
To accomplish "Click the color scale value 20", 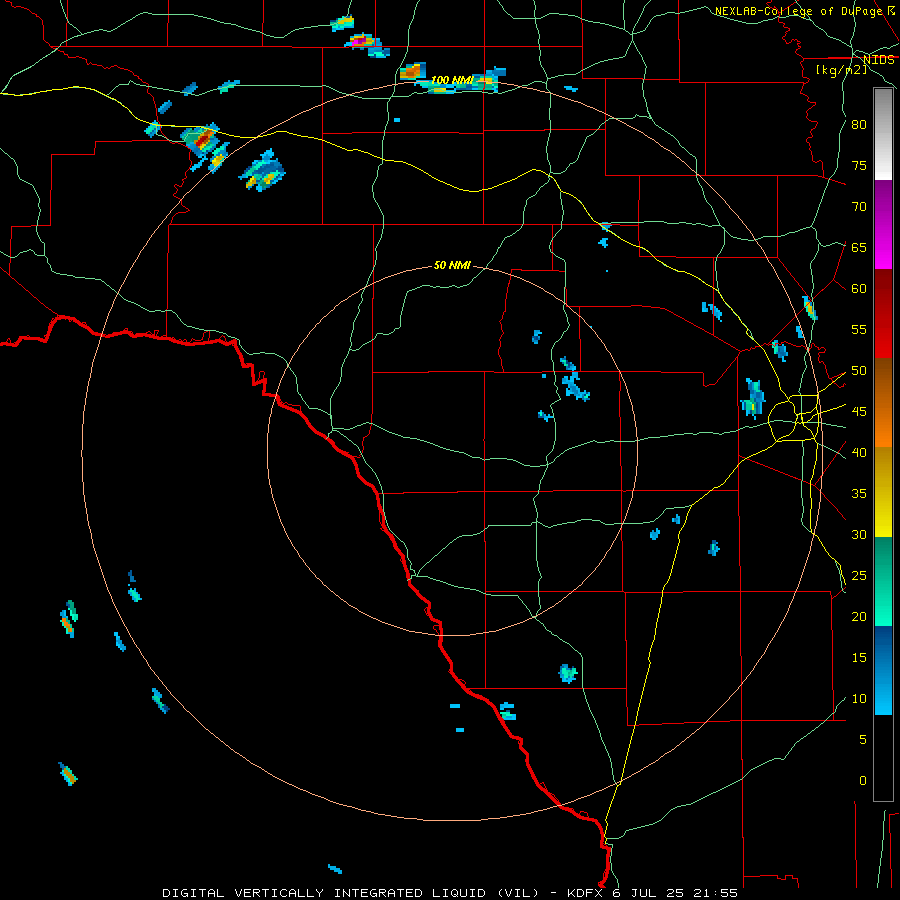I will (x=859, y=616).
